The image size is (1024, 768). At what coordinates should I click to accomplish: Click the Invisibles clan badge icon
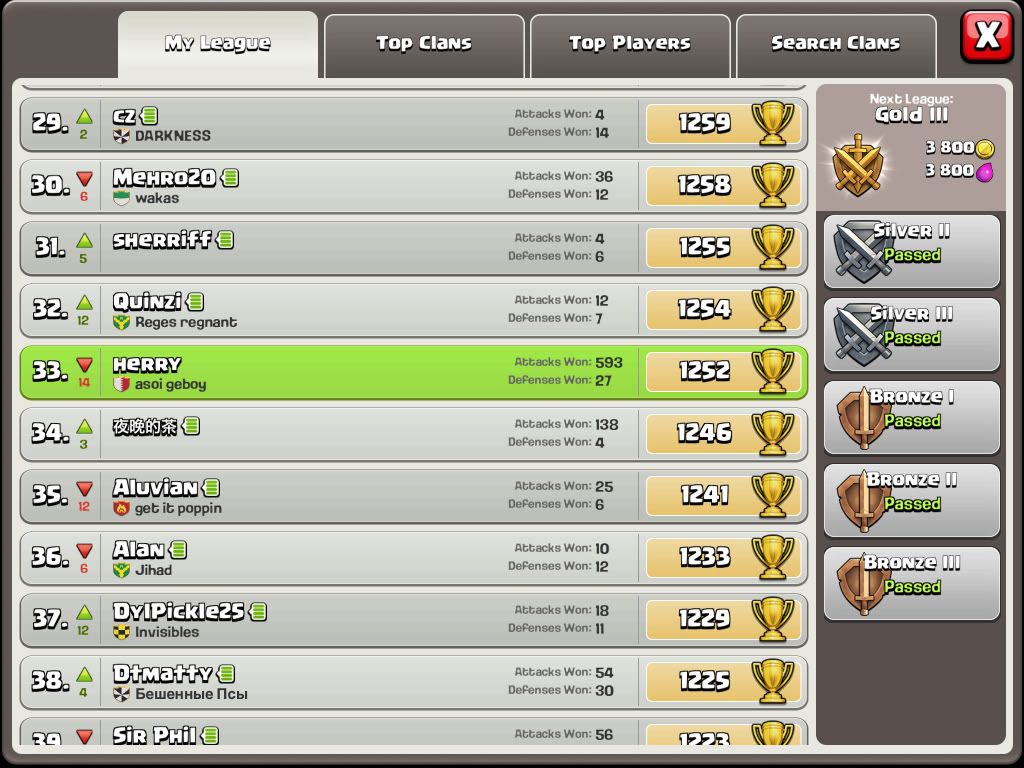click(121, 632)
